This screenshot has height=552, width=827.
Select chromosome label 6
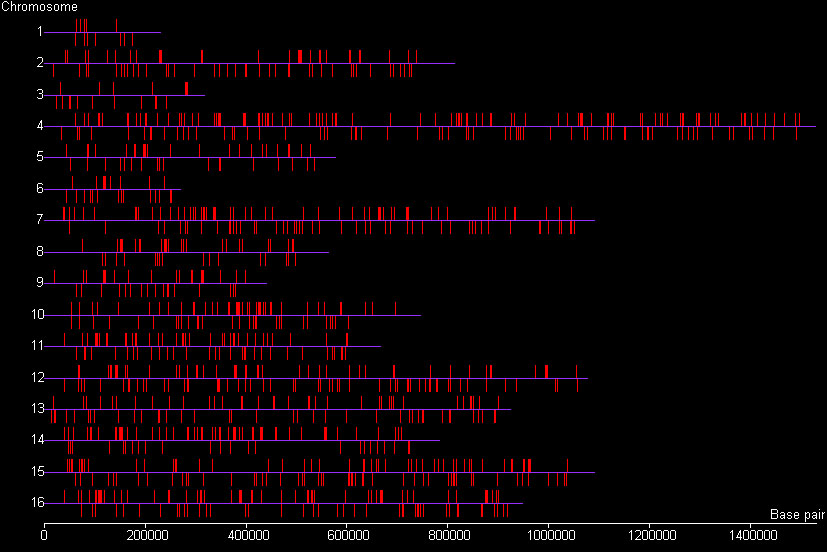click(x=40, y=188)
